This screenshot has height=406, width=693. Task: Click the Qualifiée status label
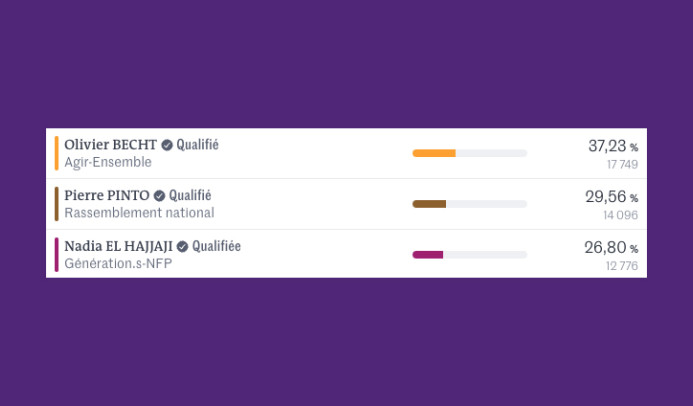coord(216,246)
